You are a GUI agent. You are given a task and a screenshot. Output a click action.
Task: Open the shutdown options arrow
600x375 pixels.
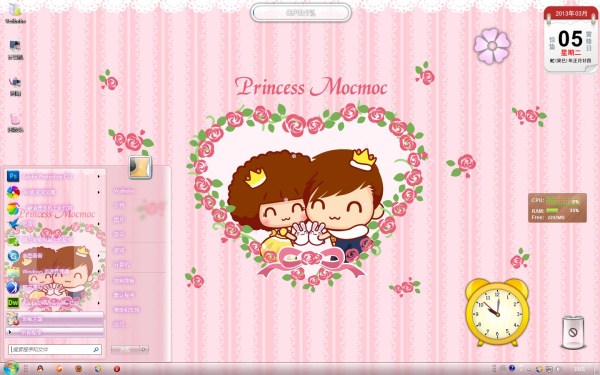click(x=144, y=349)
